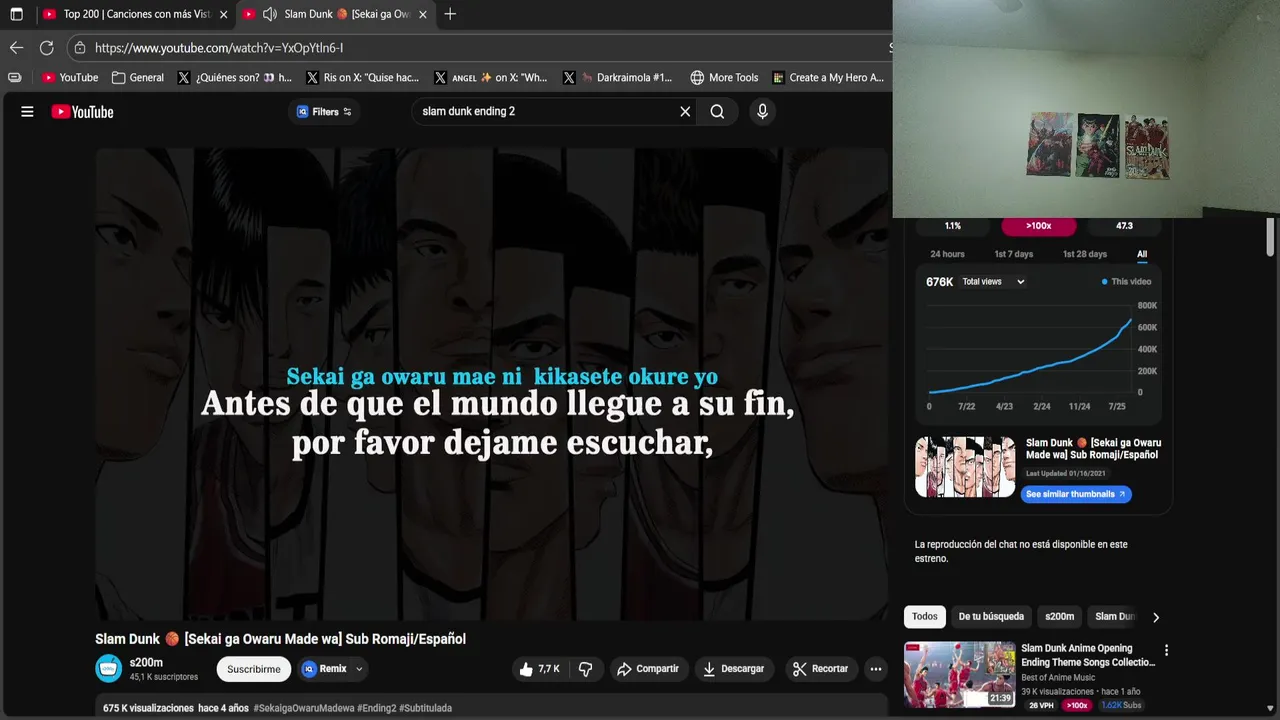This screenshot has width=1280, height=720.
Task: Open the s200m channel name link
Action: coord(146,662)
